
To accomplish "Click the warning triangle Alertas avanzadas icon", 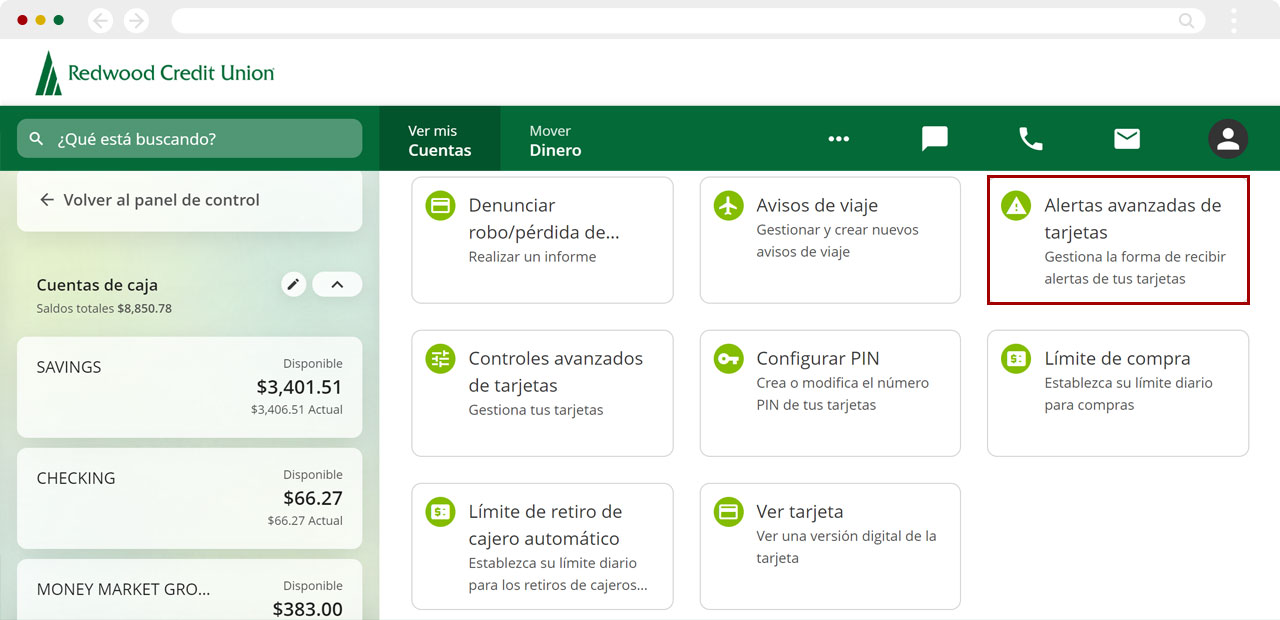I will click(1016, 206).
